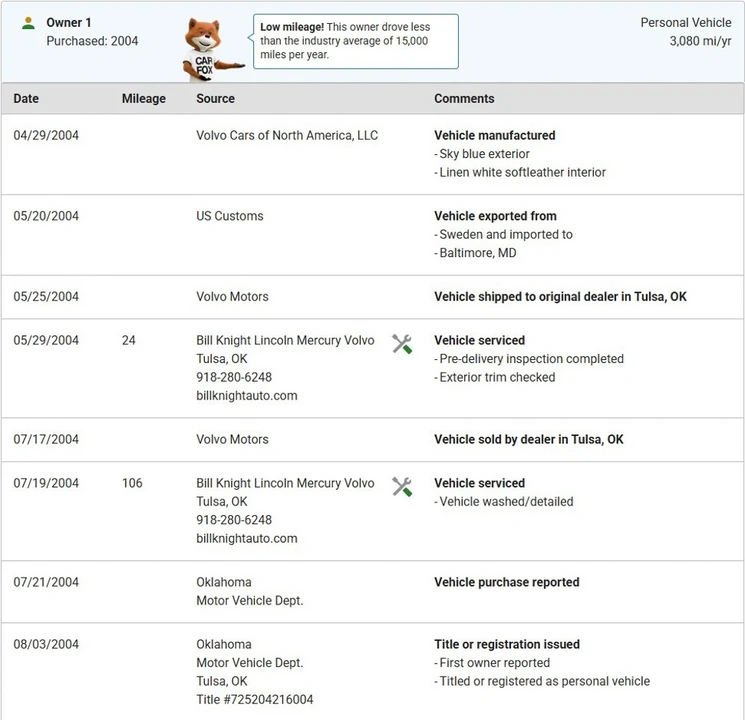
Task: Click Title or registration issued comment
Action: pos(507,644)
